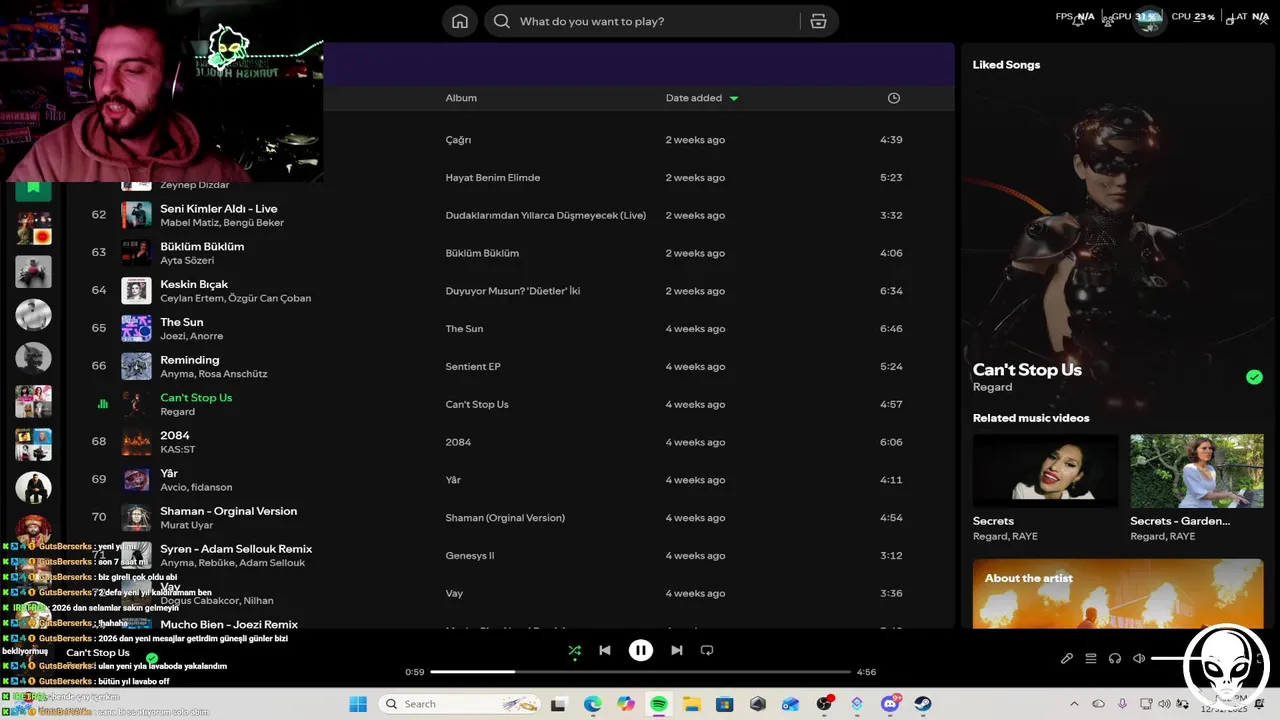Sort by Date added column

694,98
